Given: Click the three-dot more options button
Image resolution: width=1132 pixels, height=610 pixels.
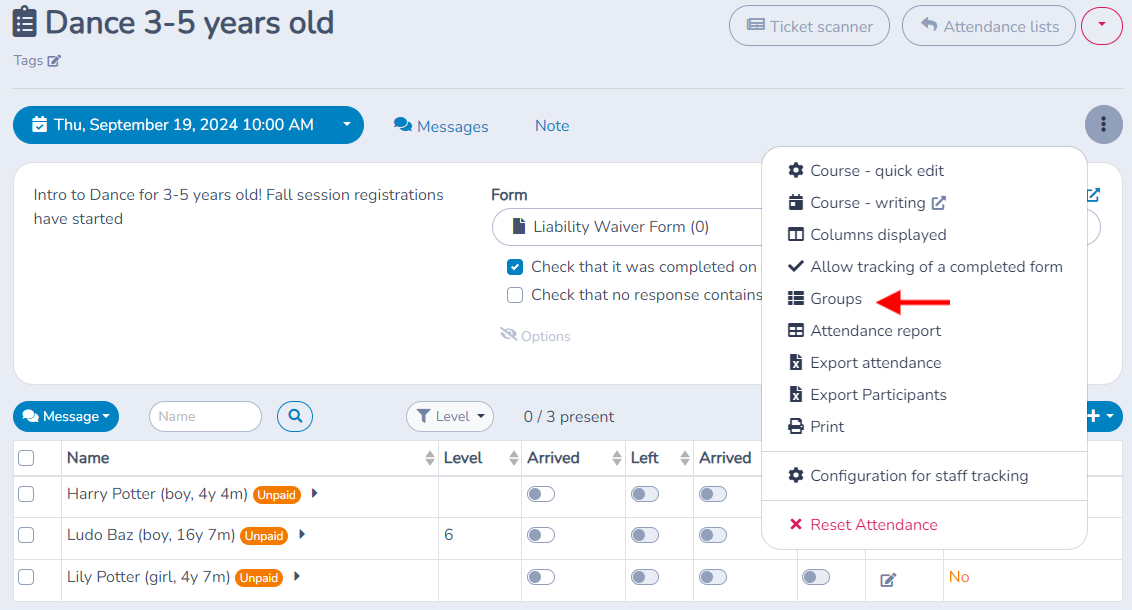Looking at the screenshot, I should (x=1103, y=125).
